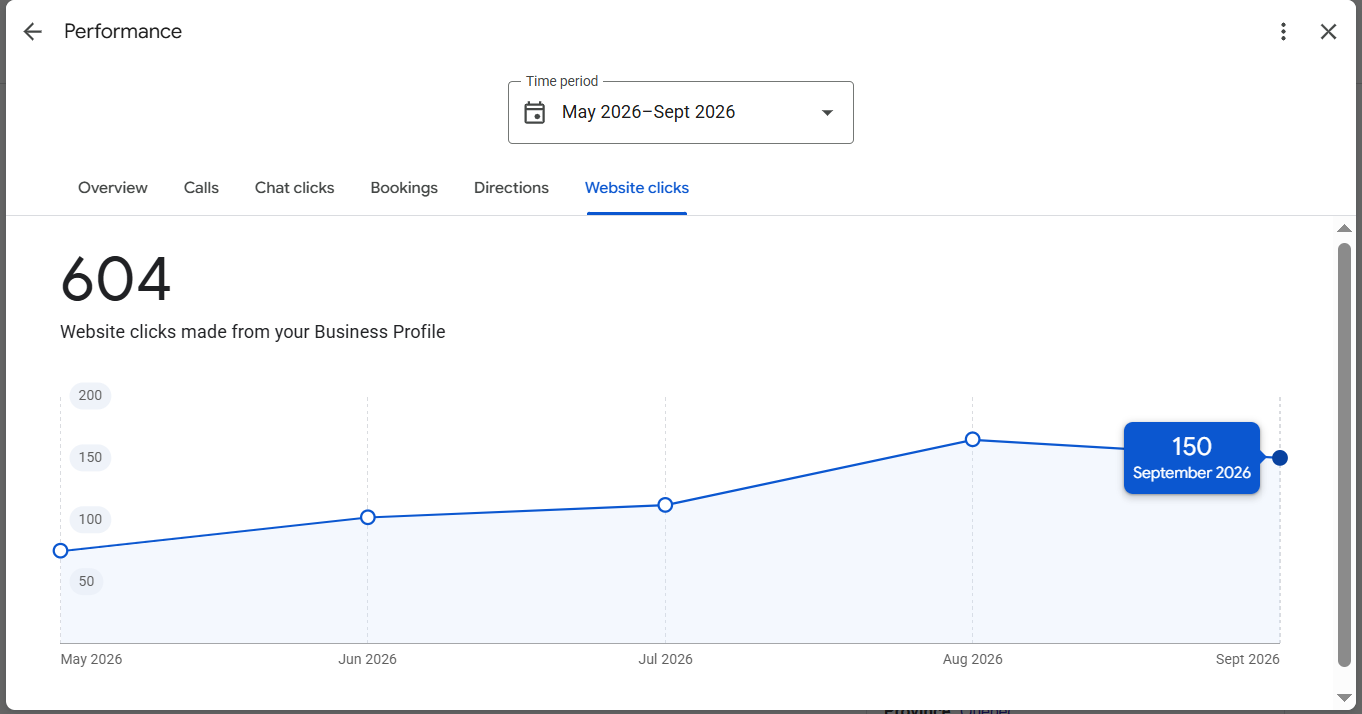1362x714 pixels.
Task: Click the Jul 2026 x-axis label
Action: coord(666,659)
